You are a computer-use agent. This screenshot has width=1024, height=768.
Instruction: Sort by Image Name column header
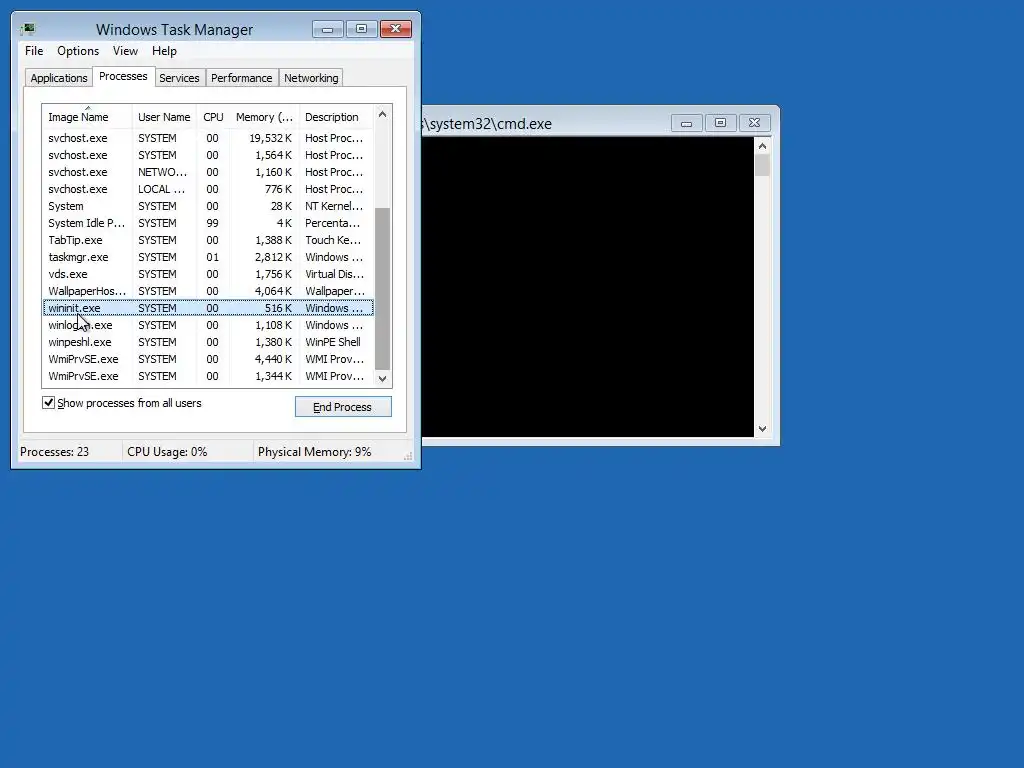87,117
